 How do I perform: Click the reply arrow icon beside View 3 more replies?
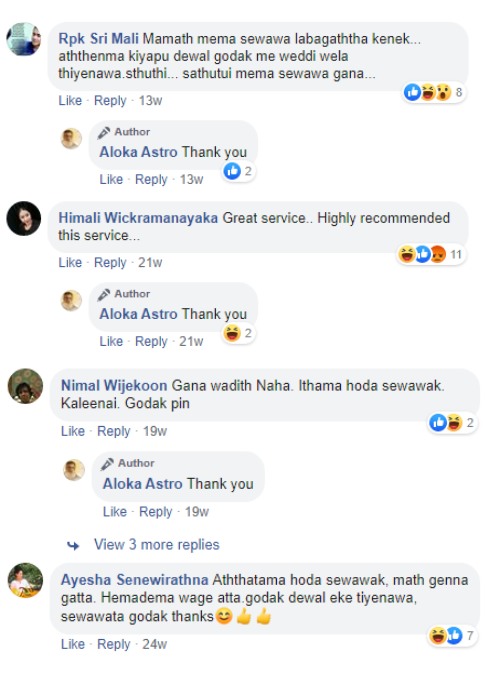point(73,545)
